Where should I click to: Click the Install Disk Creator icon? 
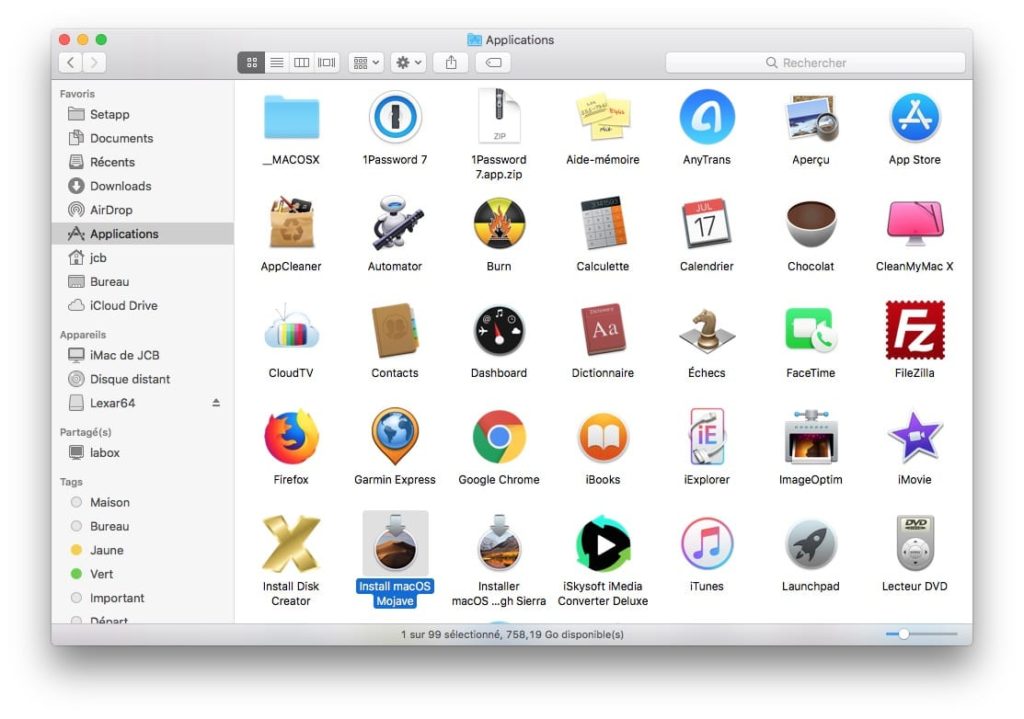point(291,543)
